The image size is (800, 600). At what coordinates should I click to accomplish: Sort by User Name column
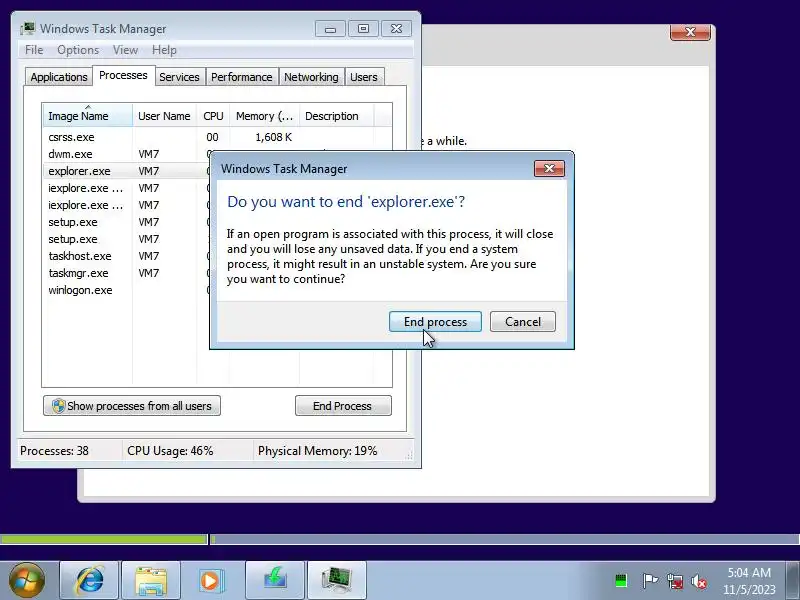164,116
